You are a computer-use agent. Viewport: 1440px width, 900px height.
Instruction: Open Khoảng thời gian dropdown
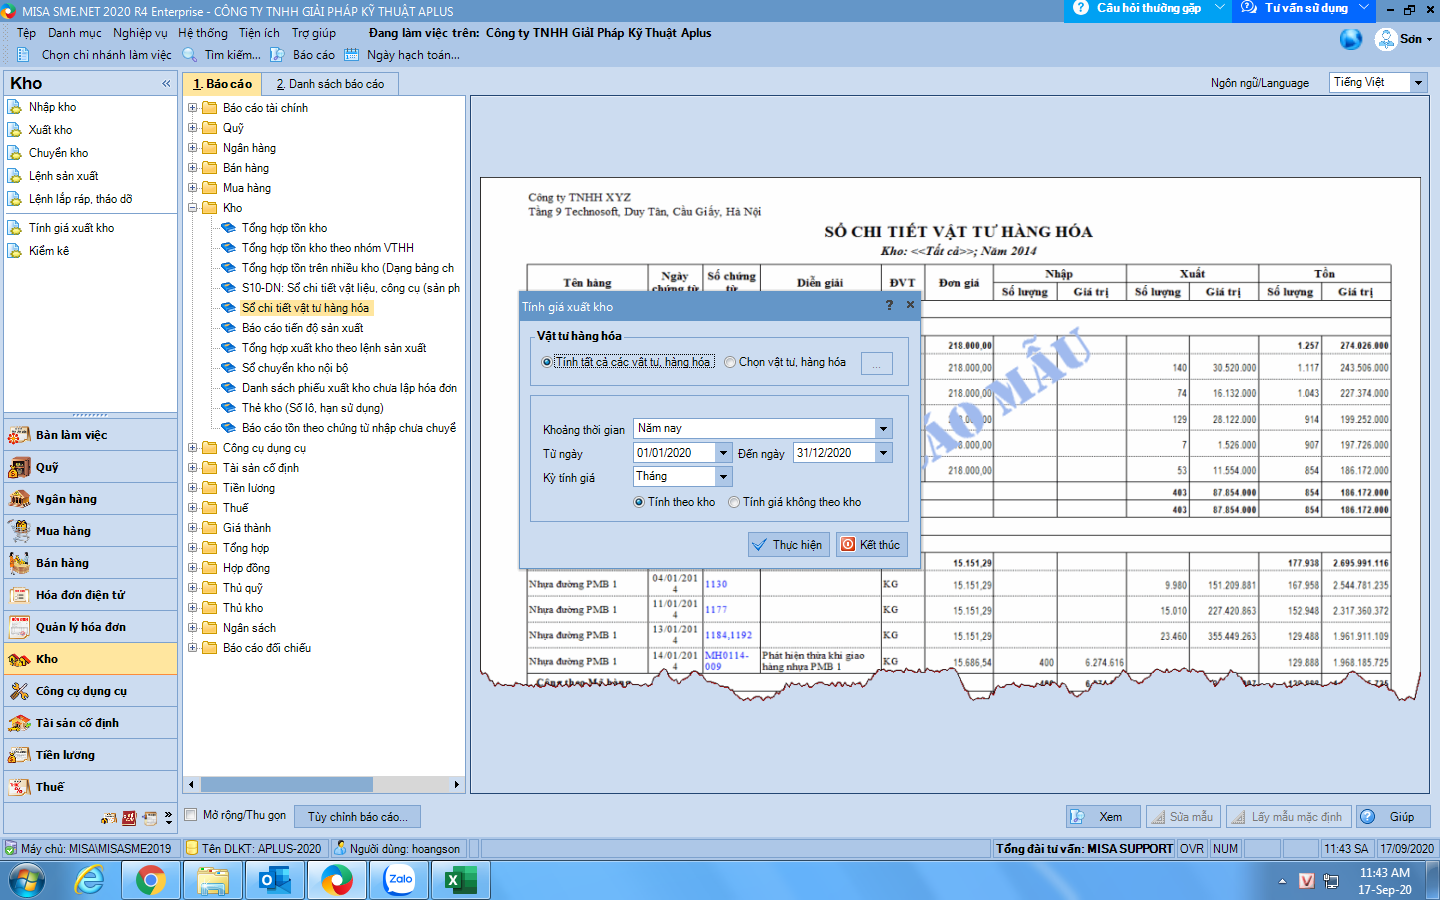[883, 428]
